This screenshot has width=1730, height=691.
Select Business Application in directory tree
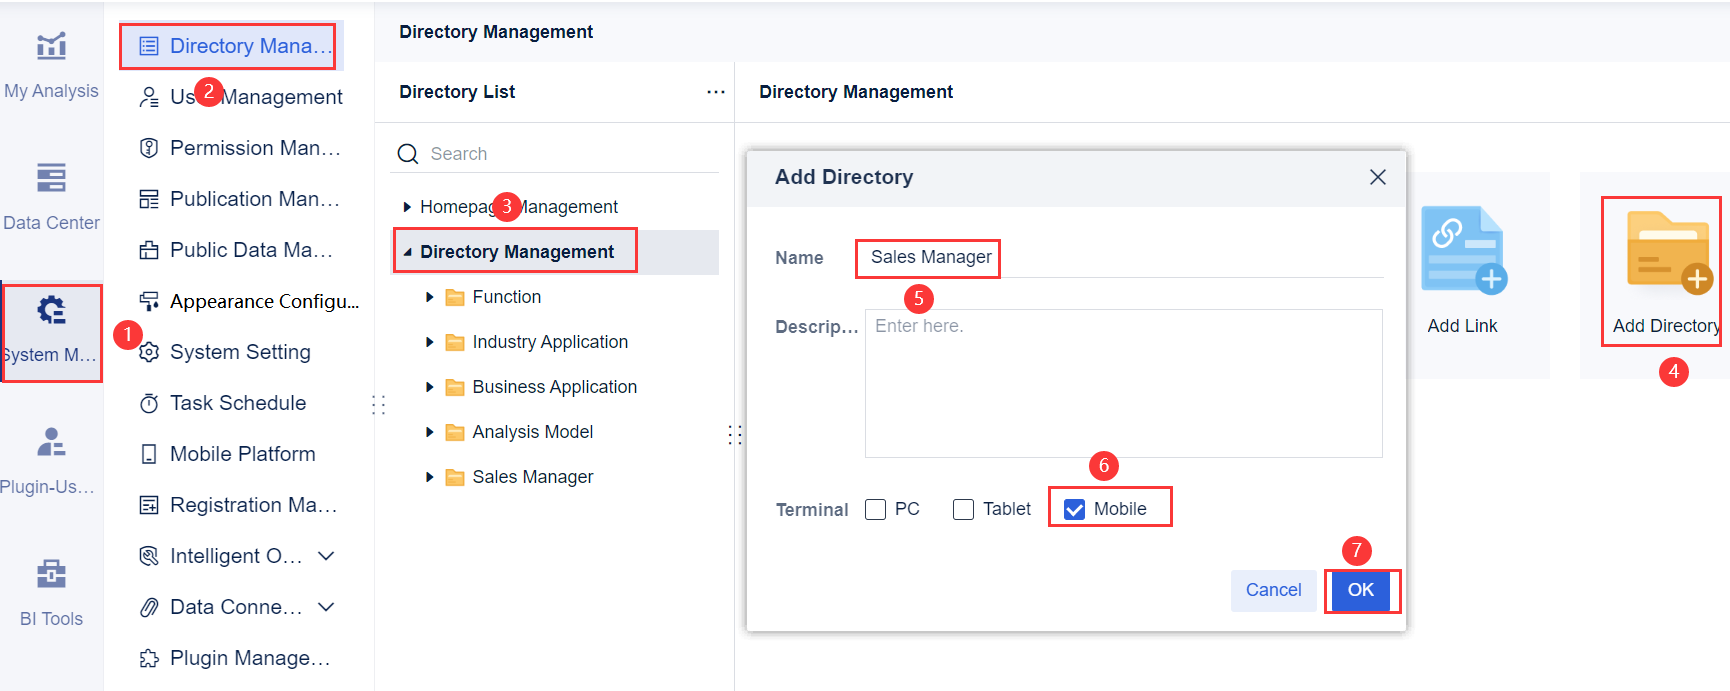click(x=554, y=387)
